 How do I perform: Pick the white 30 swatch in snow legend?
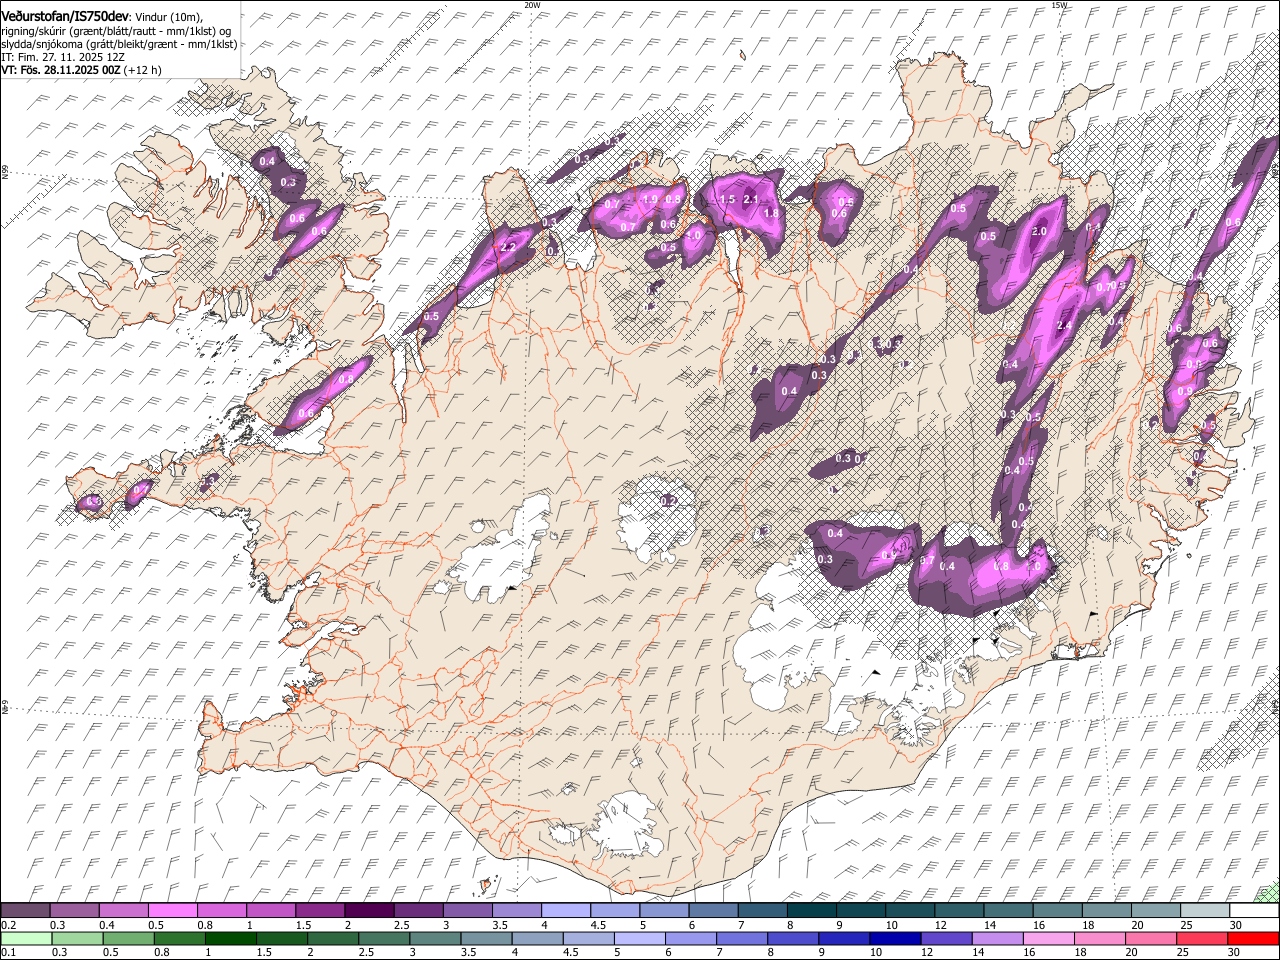tap(1254, 910)
